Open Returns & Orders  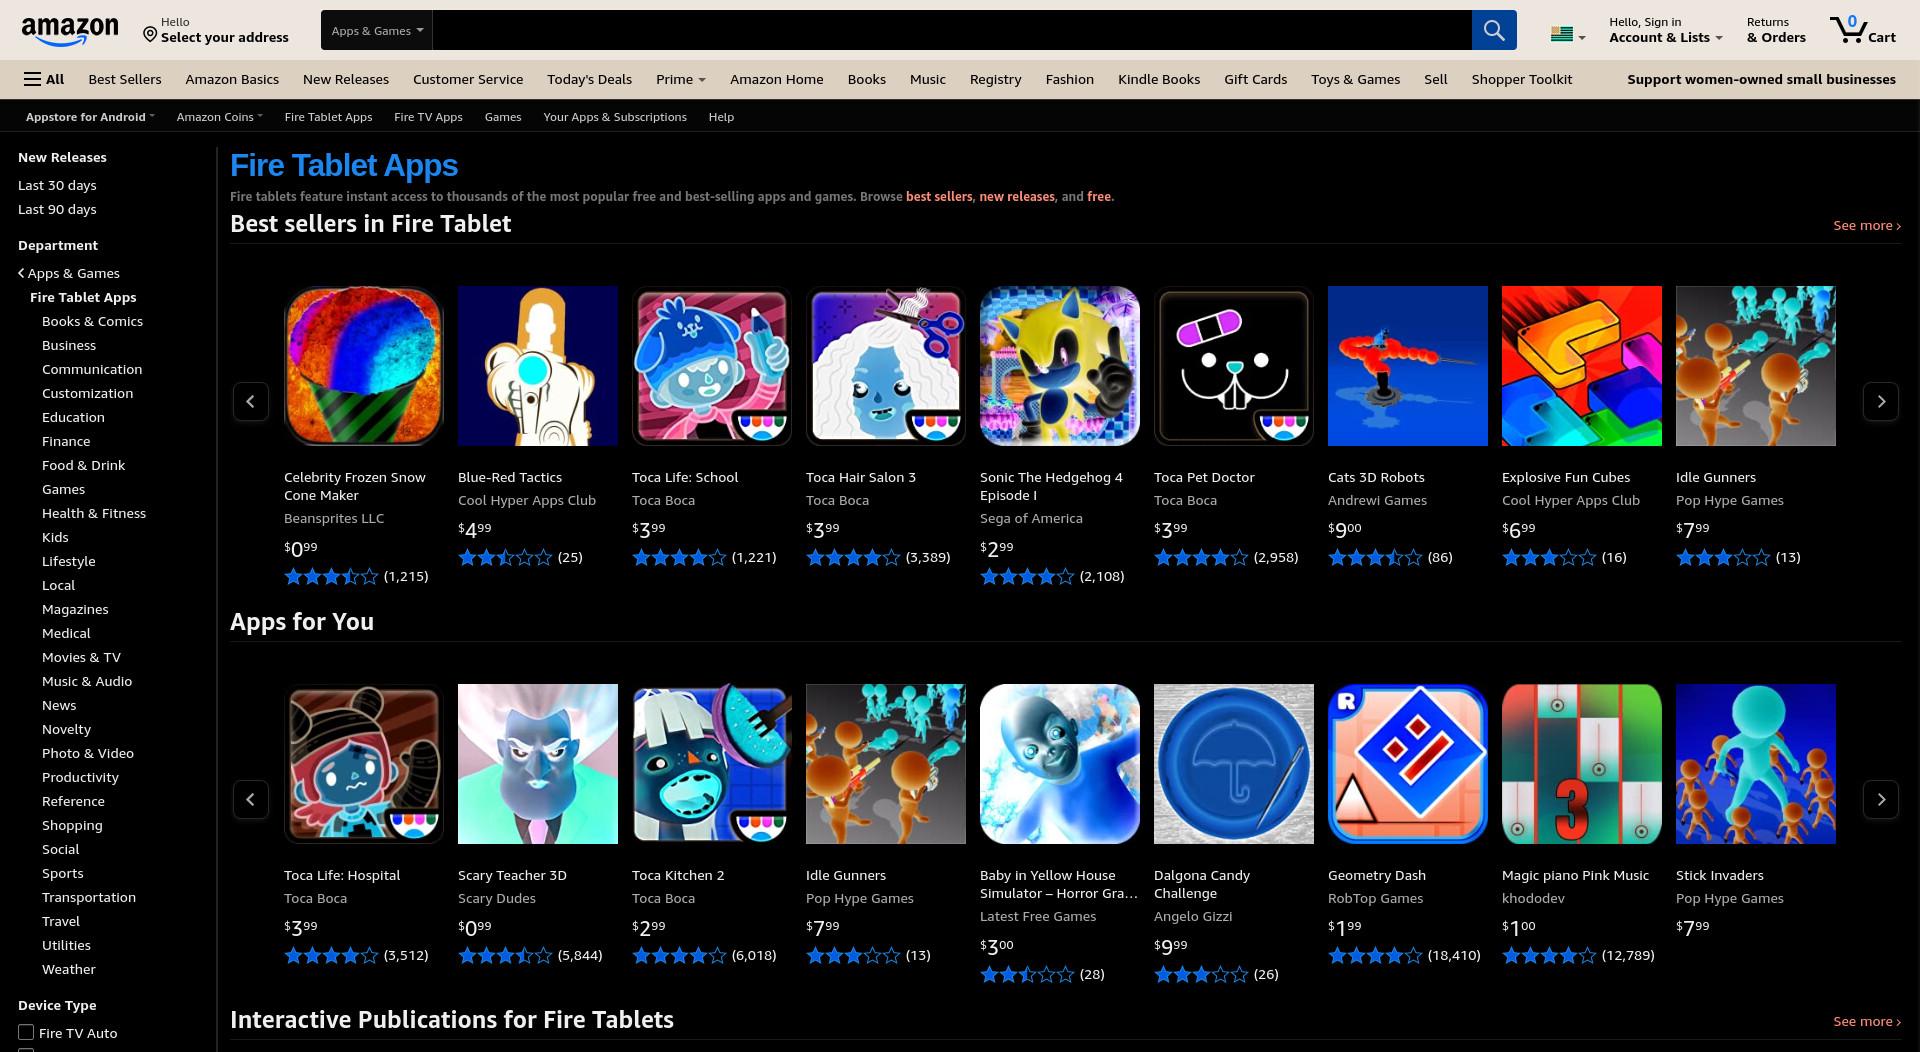click(1776, 30)
